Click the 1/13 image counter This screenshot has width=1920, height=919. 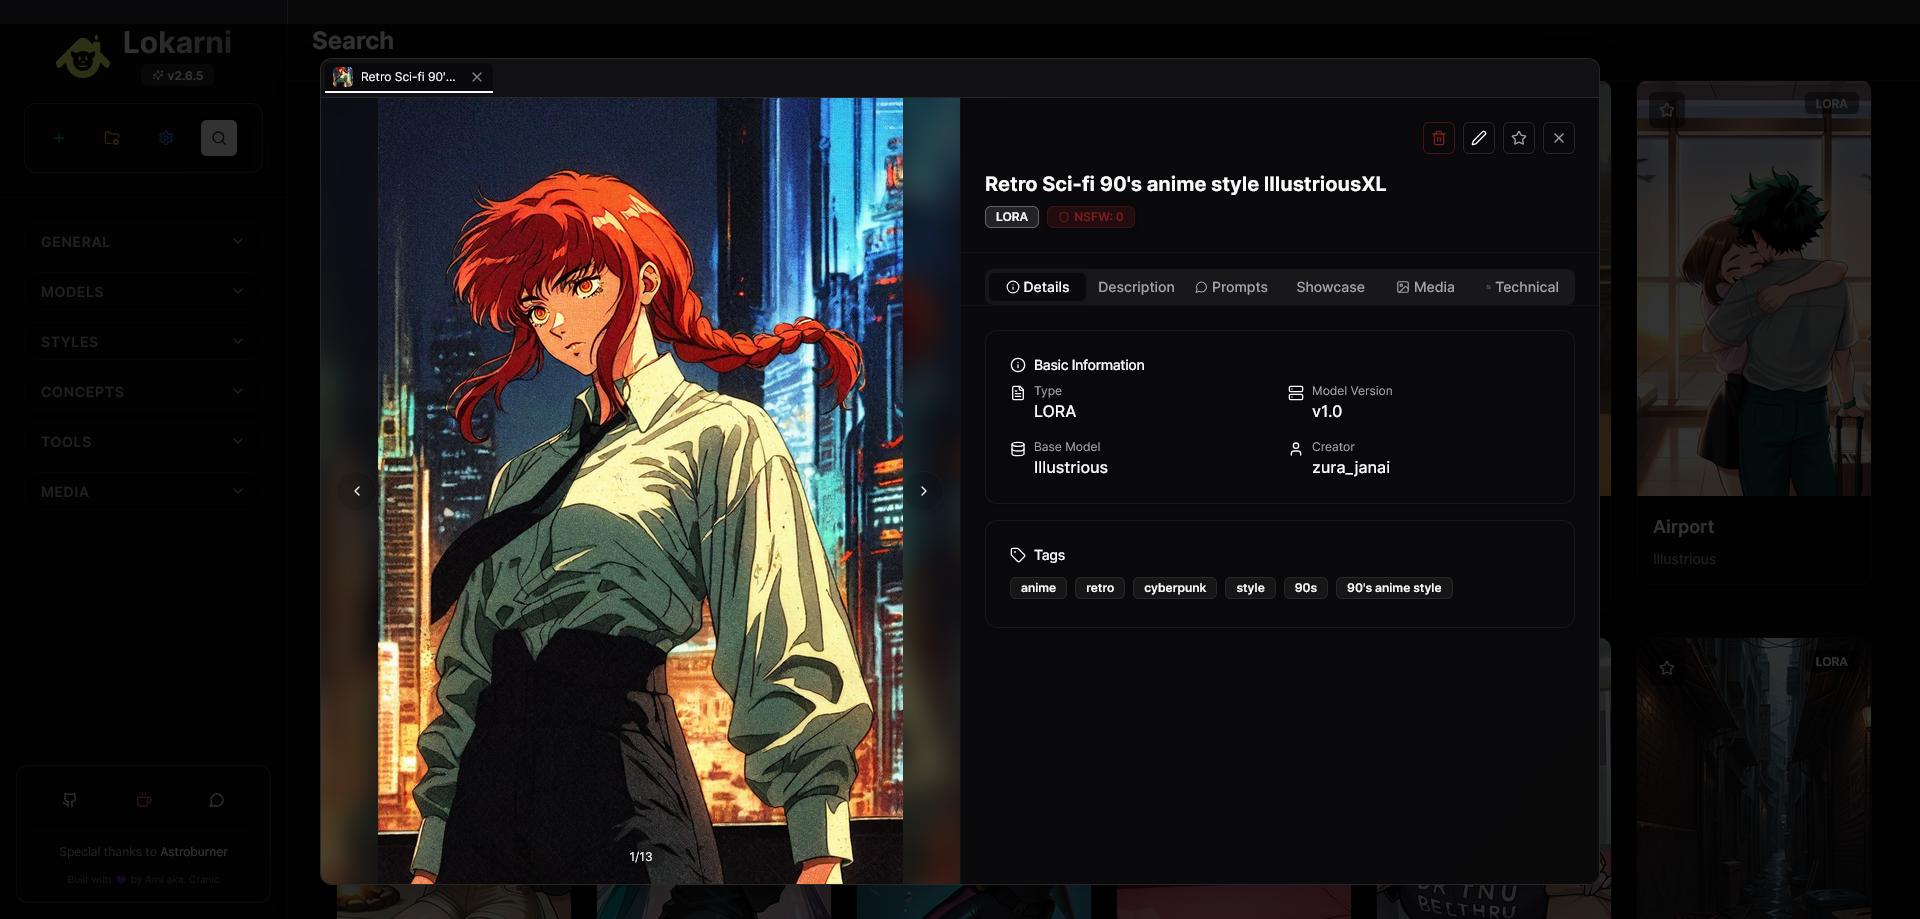641,857
